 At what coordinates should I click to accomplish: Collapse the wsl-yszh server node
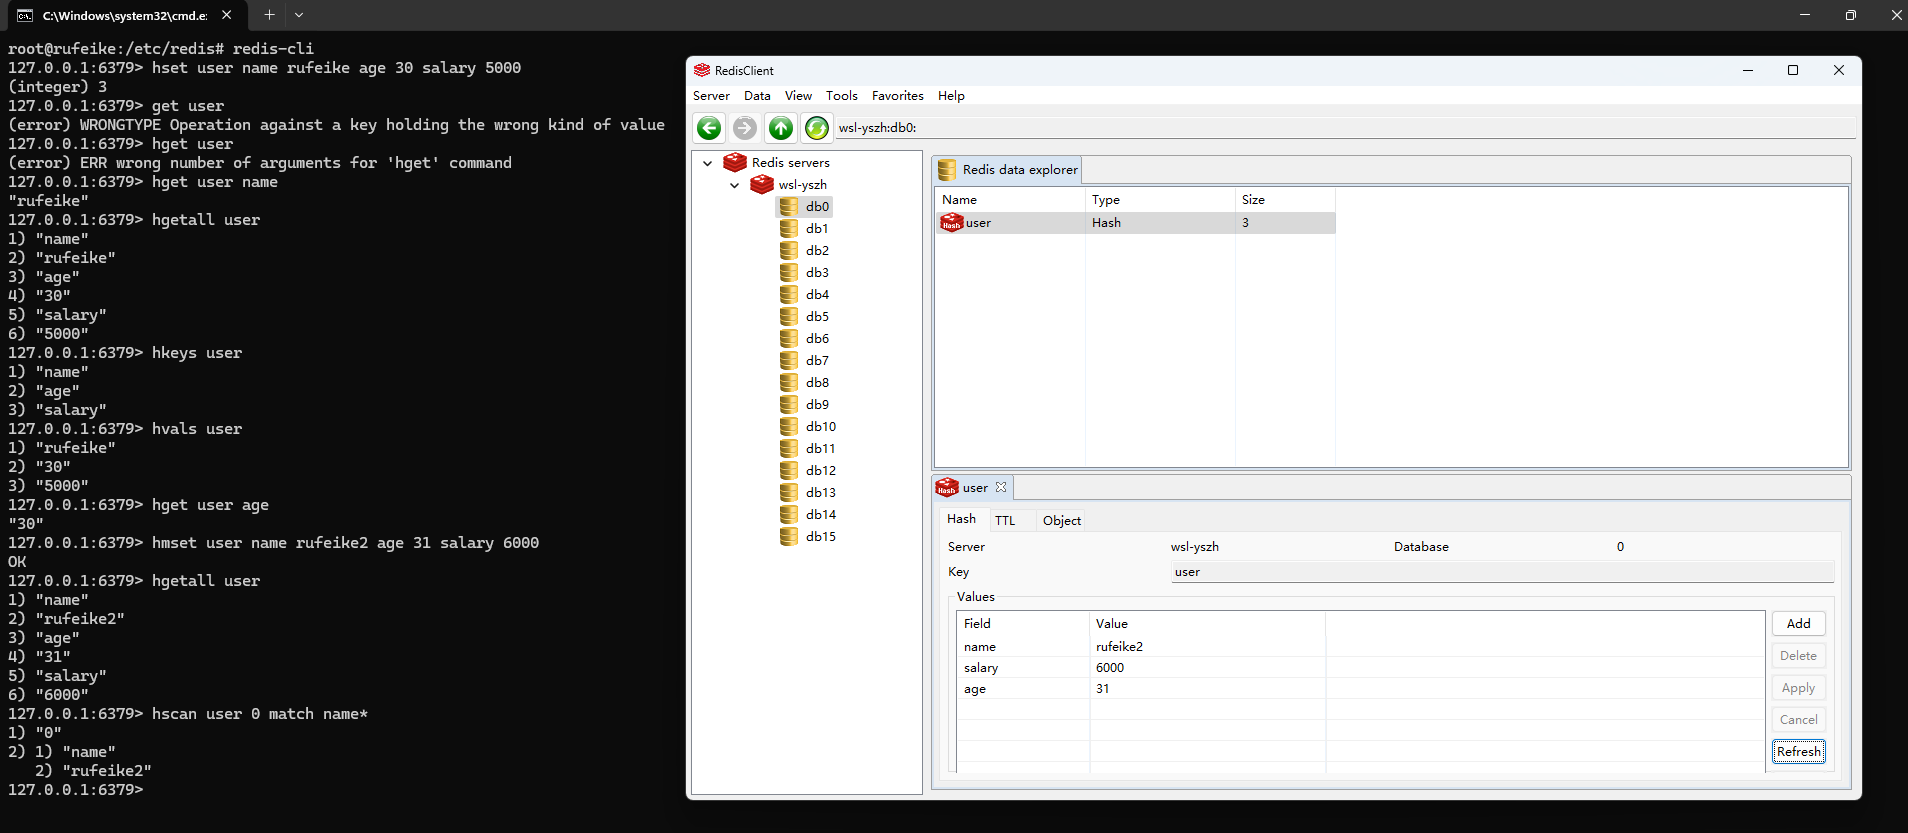[734, 185]
